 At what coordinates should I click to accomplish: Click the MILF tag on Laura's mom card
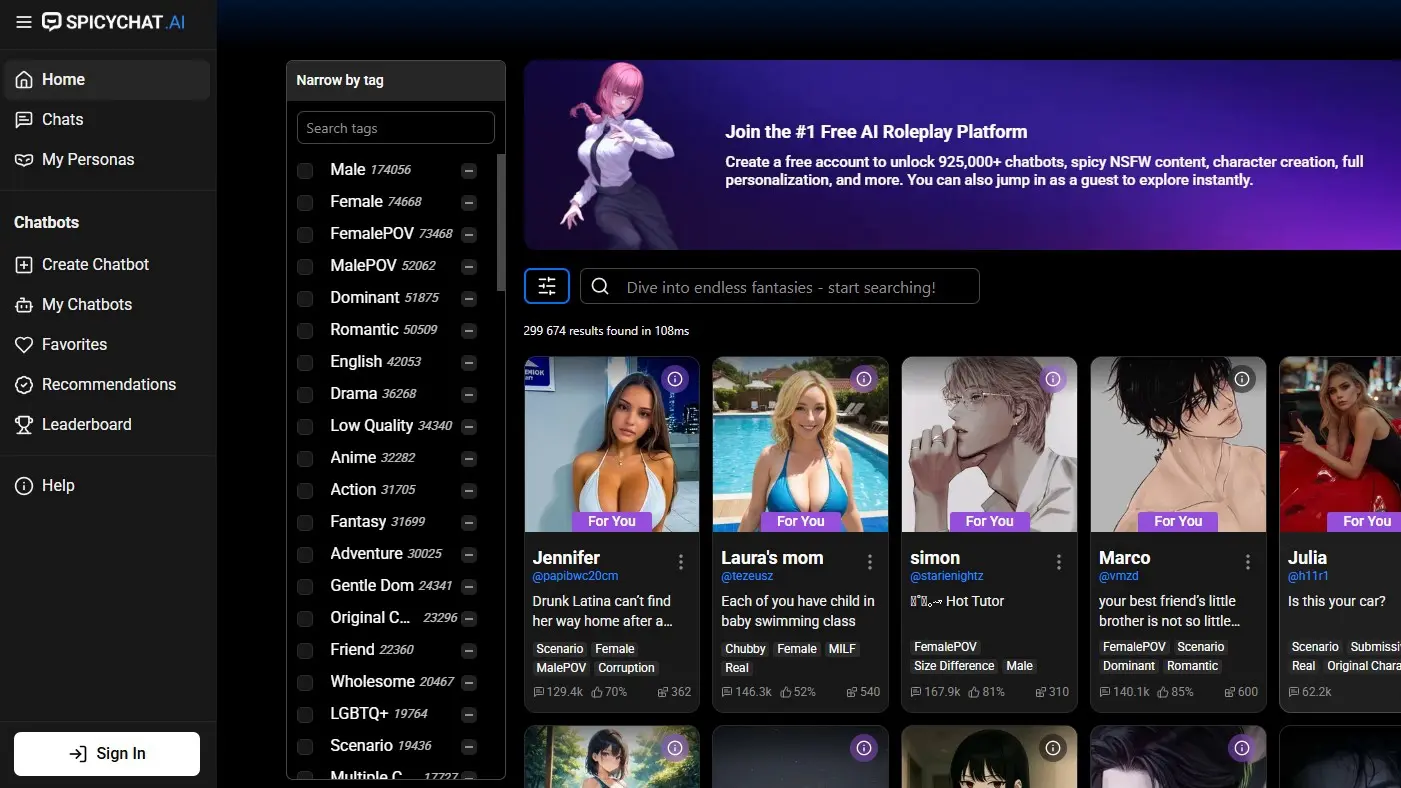(x=842, y=649)
